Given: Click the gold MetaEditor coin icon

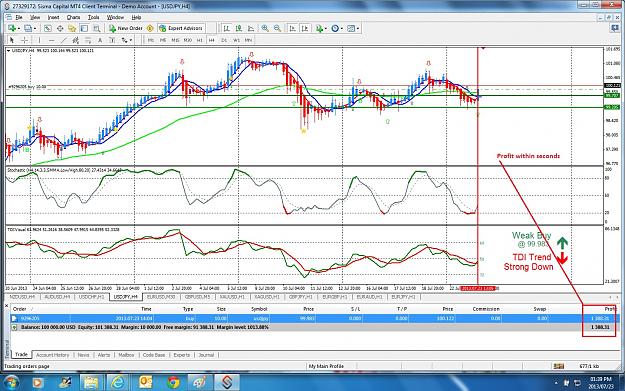Looking at the screenshot, I should 150,28.
